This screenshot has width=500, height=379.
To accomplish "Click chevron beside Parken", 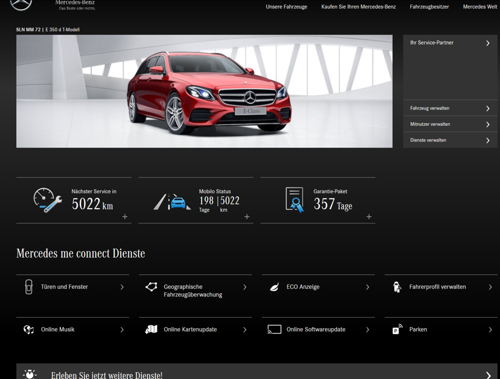I will click(490, 330).
